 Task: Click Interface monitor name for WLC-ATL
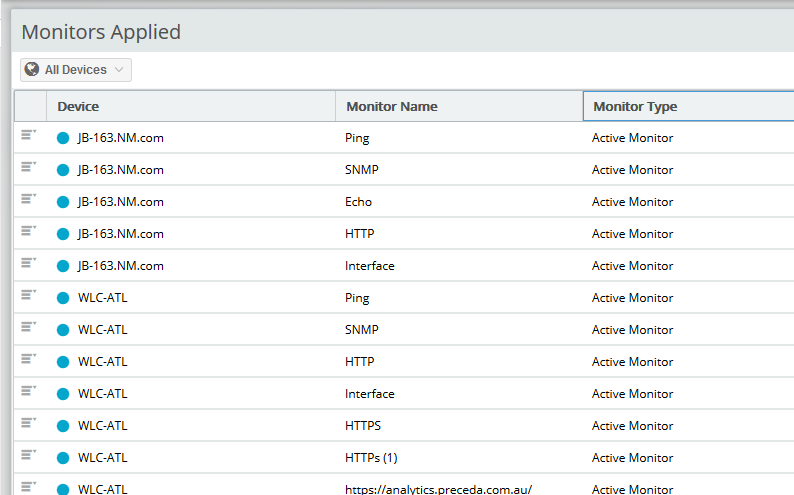point(370,394)
